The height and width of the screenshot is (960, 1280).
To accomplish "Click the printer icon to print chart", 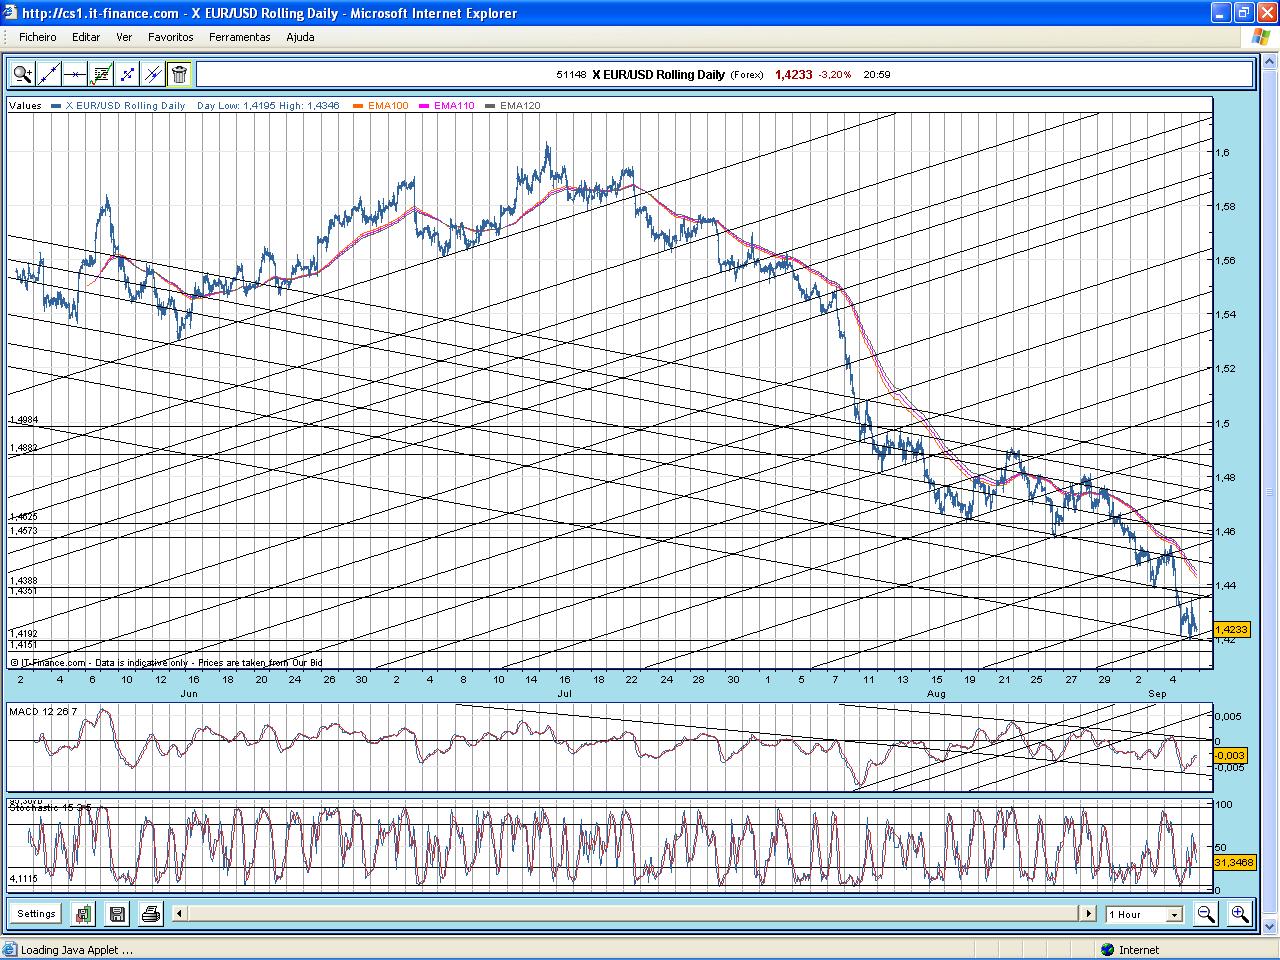I will coord(151,914).
